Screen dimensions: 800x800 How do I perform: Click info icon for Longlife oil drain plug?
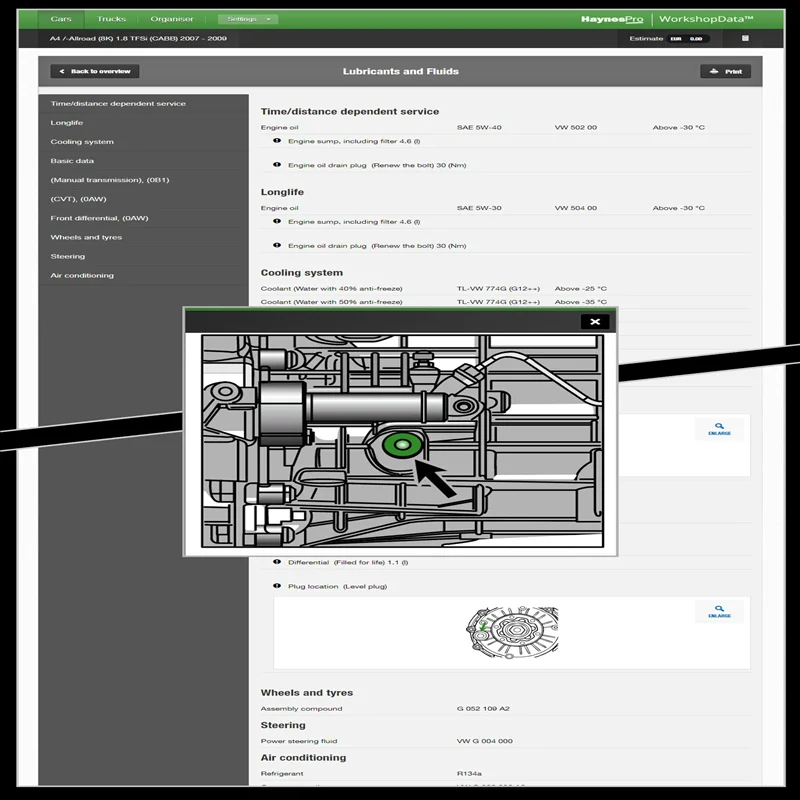(x=277, y=245)
